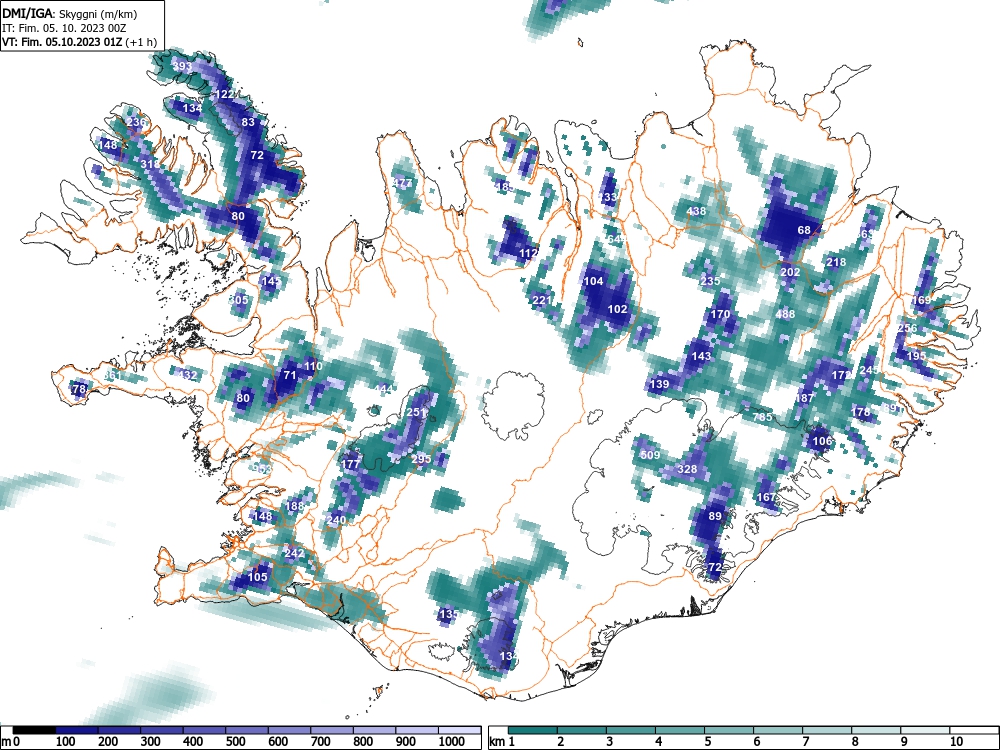This screenshot has height=750, width=1000.
Task: Click the '100' label on the metre legend
Action: pyautogui.click(x=66, y=741)
